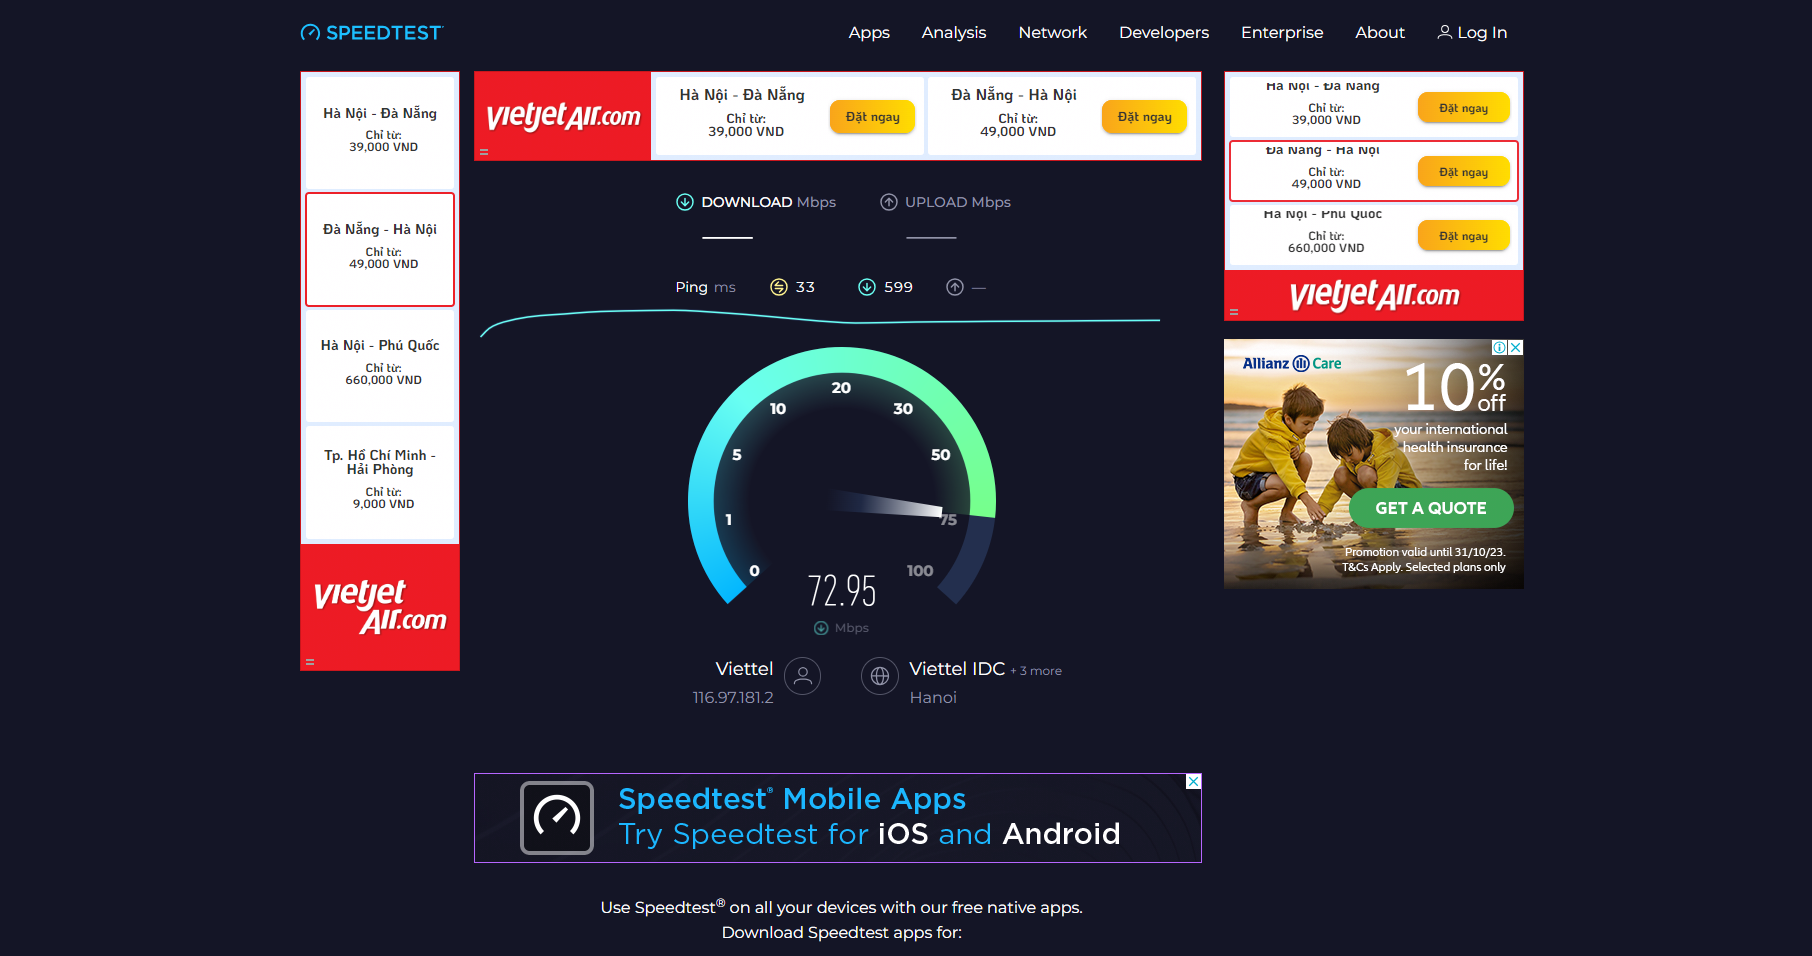Screen dimensions: 1812x956
Task: Open the Developers menu
Action: click(x=1164, y=33)
